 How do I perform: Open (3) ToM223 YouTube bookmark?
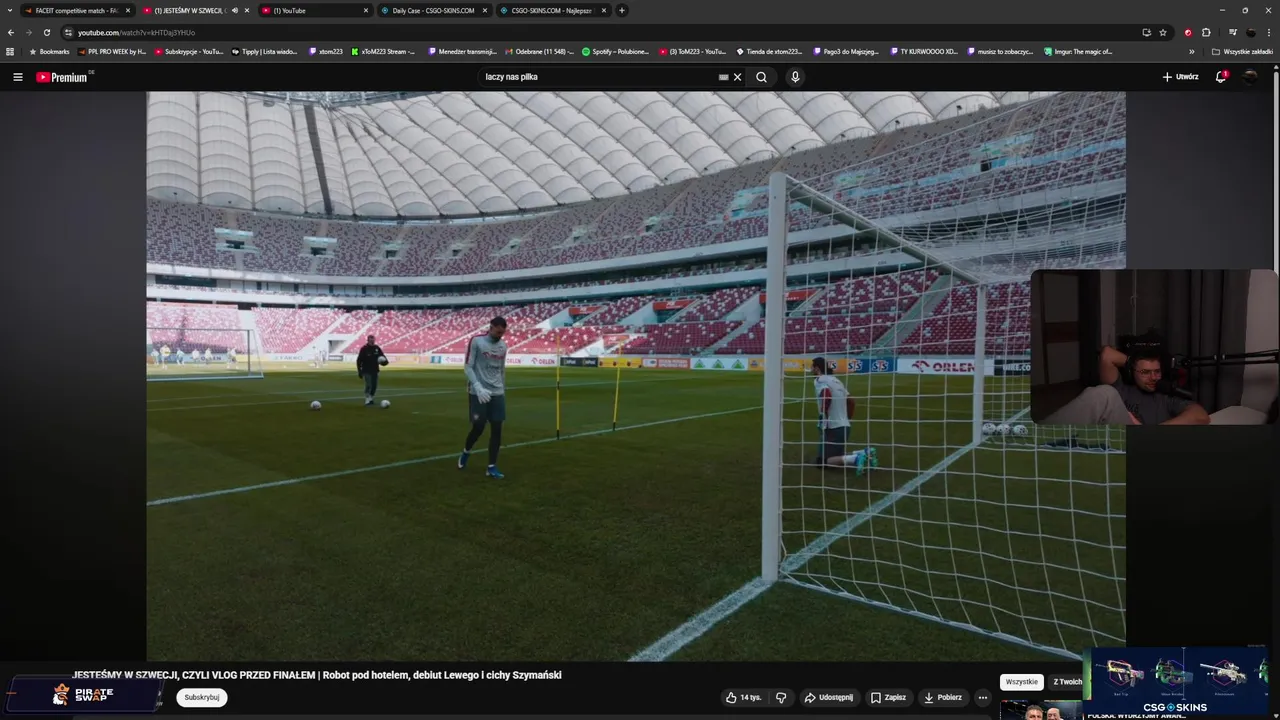pyautogui.click(x=692, y=51)
